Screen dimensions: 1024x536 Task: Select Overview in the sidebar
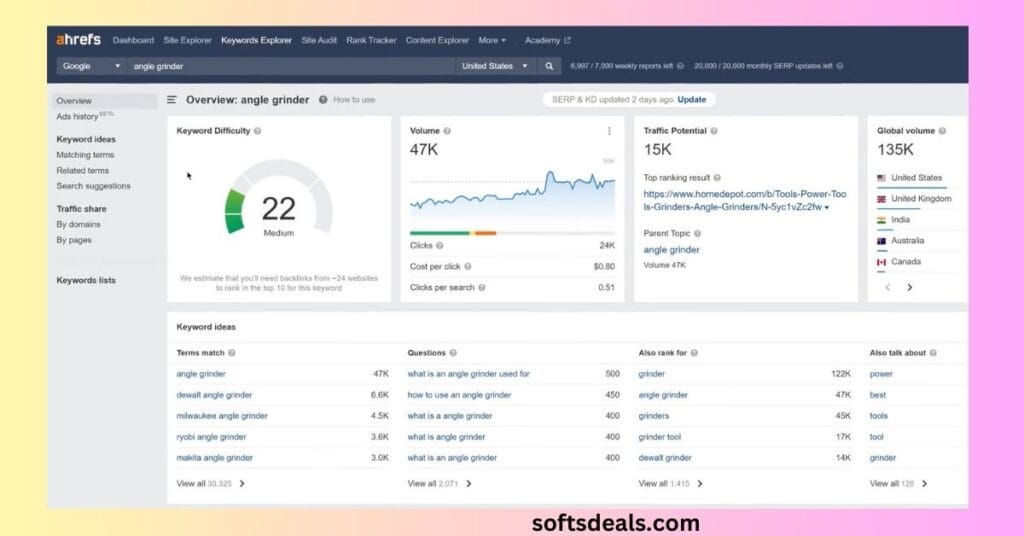coord(104,101)
